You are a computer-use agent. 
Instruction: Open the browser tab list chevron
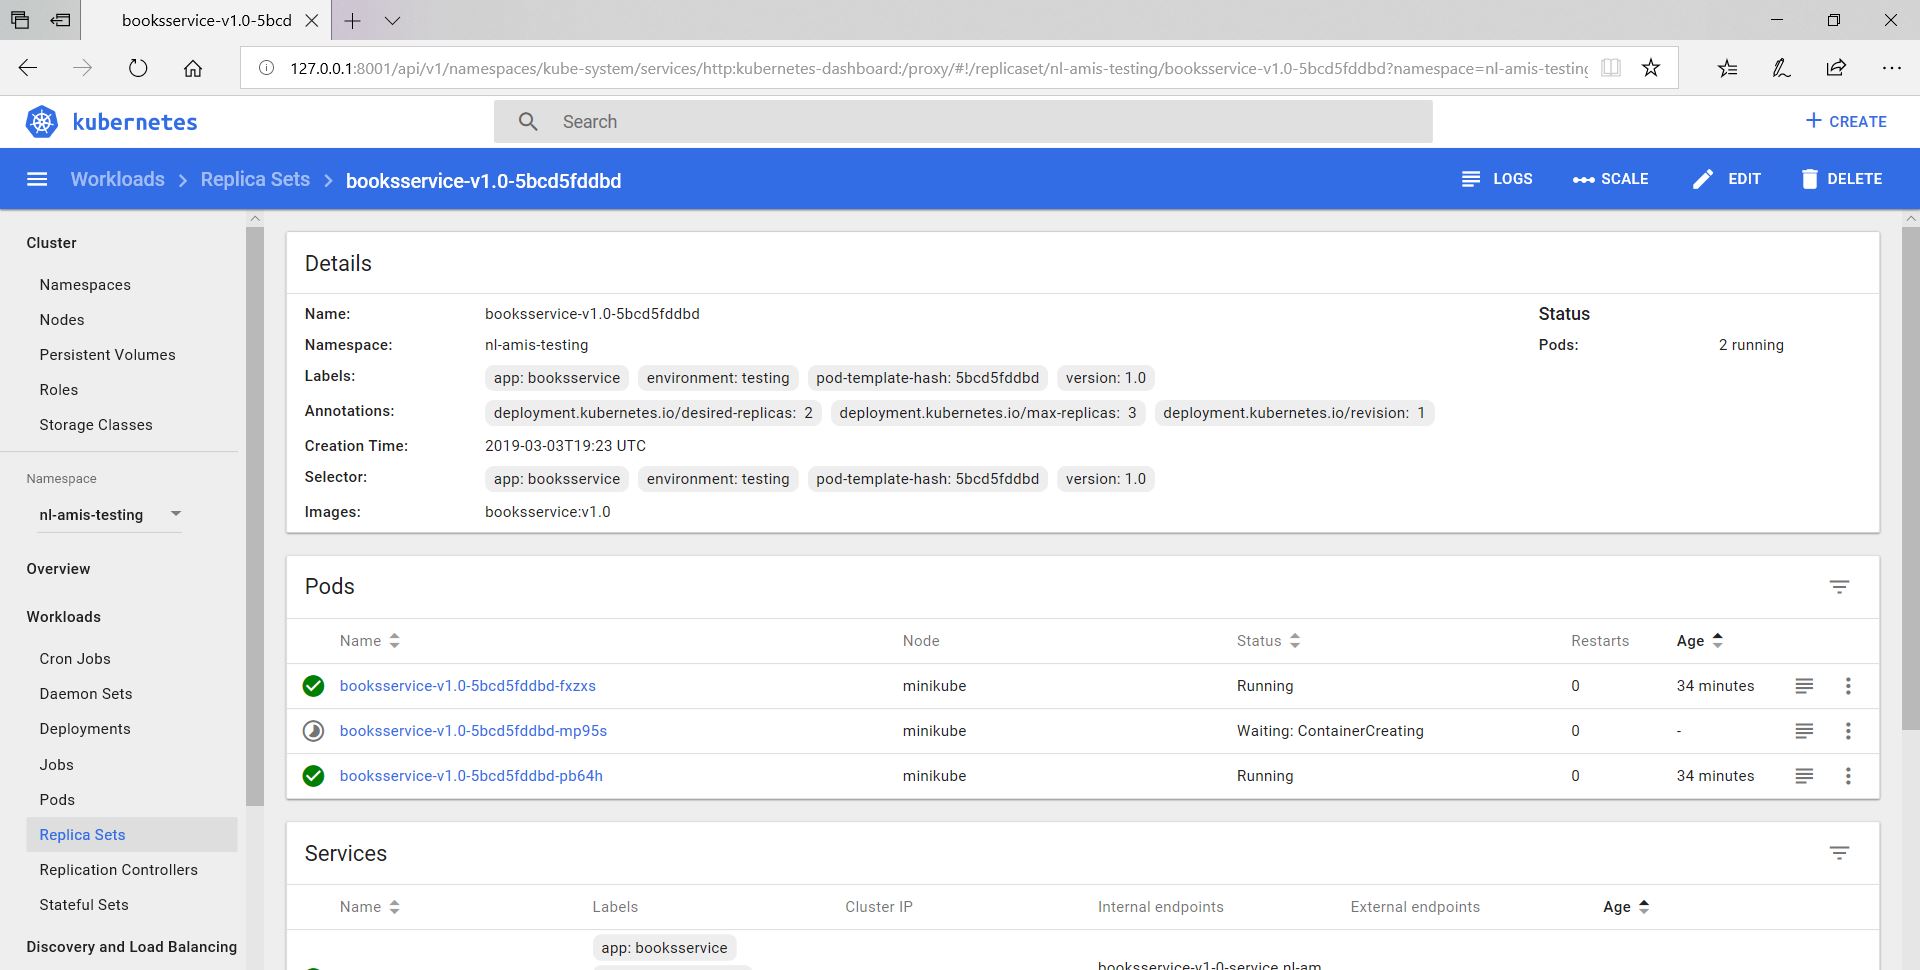pos(392,20)
